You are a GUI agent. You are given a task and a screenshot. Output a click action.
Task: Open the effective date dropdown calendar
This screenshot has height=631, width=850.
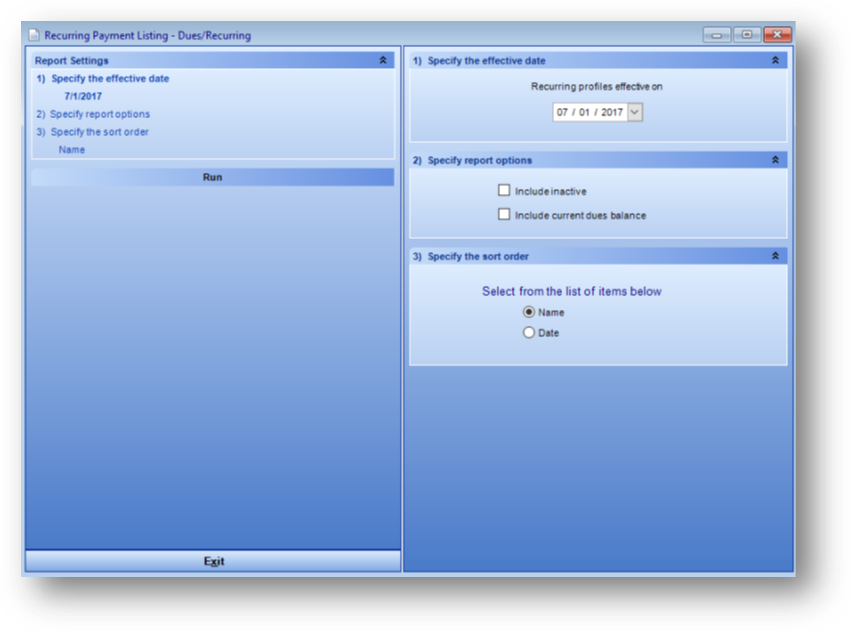click(635, 112)
